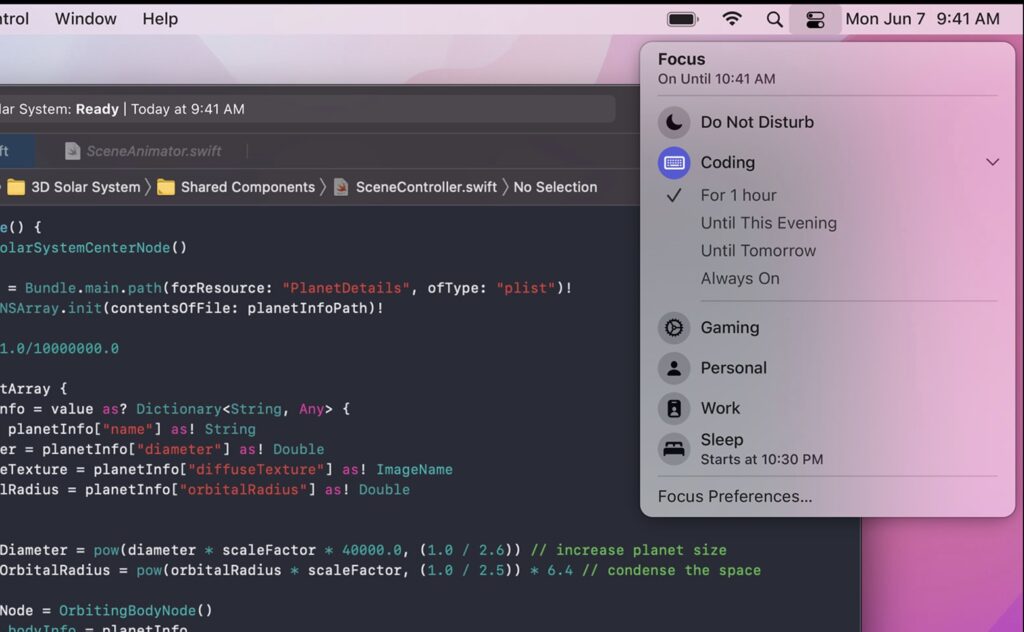Click the Gaming focus icon
The width and height of the screenshot is (1024, 632).
tap(674, 328)
